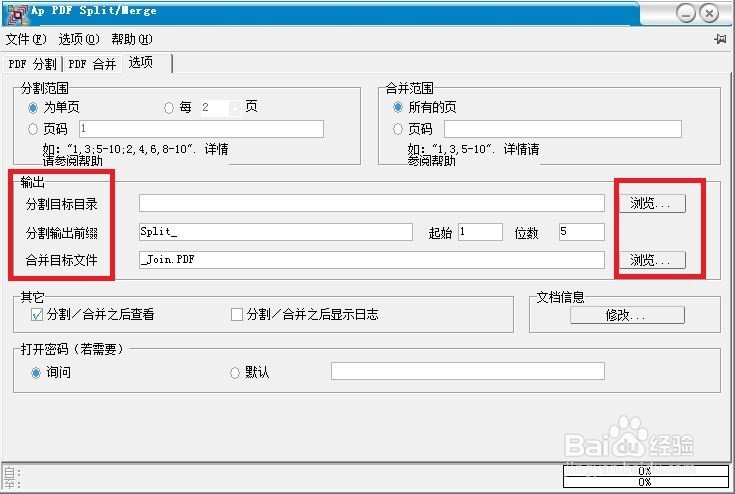Screen dimensions: 735x494
Task: Click the 分割输出前缀 label
Action: pyautogui.click(x=61, y=233)
